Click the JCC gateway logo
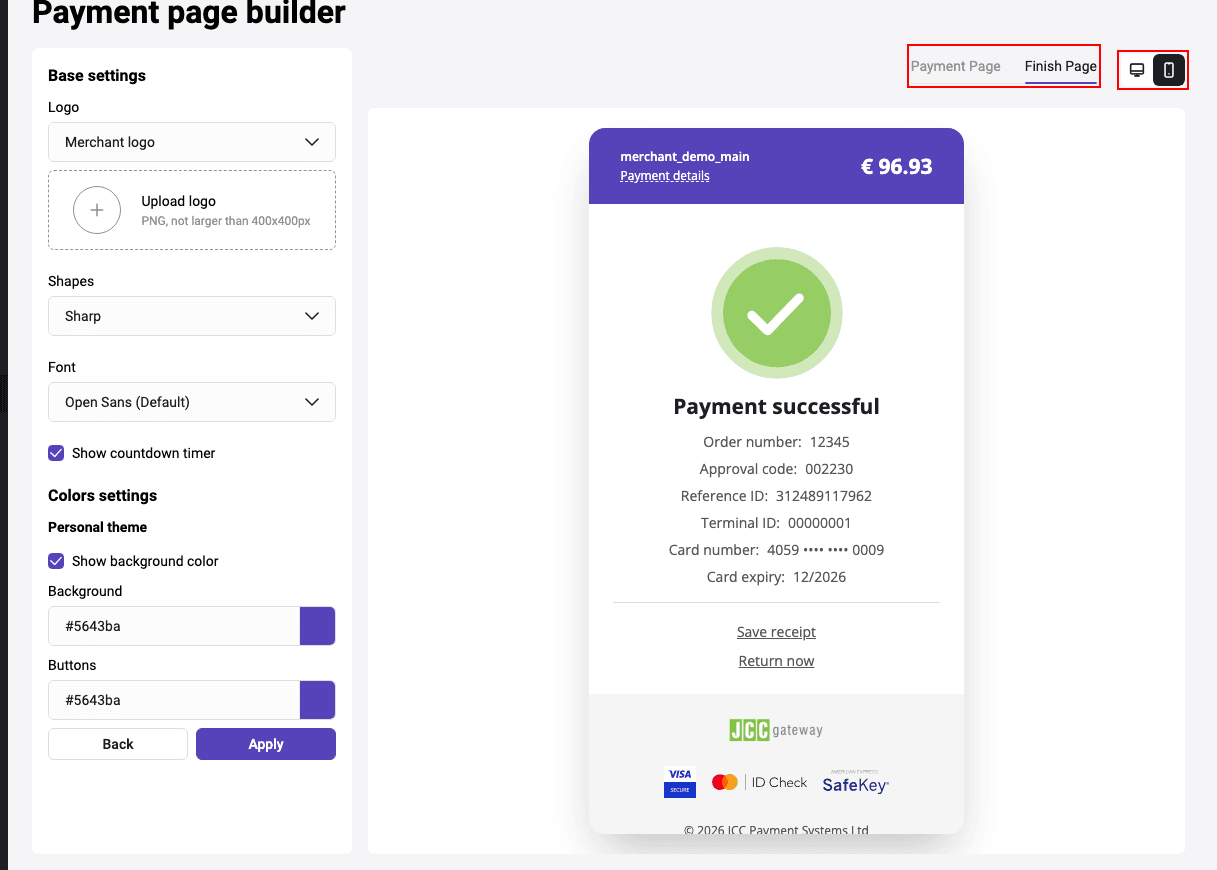The width and height of the screenshot is (1217, 870). tap(776, 729)
